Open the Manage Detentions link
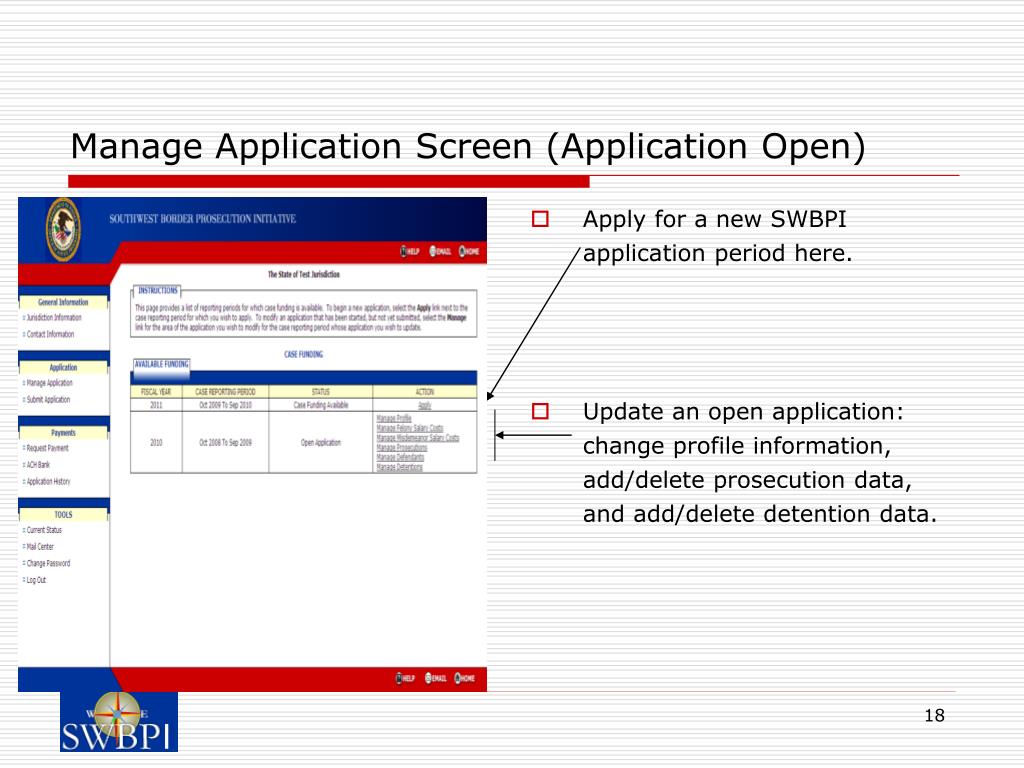The height and width of the screenshot is (768, 1024). 400,467
